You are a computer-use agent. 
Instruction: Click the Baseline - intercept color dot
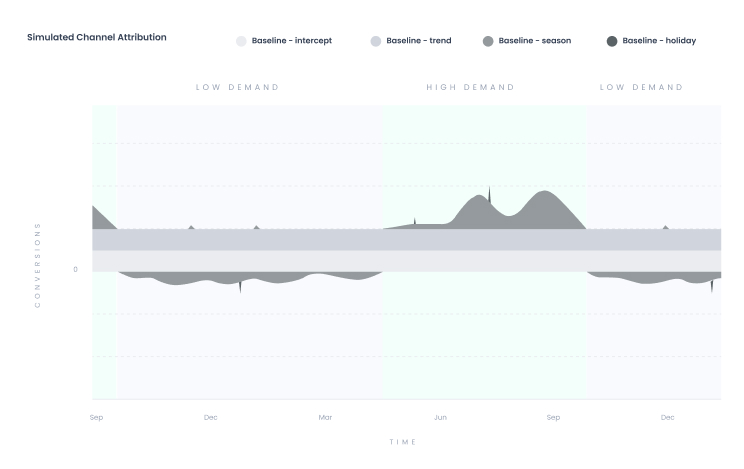(241, 41)
